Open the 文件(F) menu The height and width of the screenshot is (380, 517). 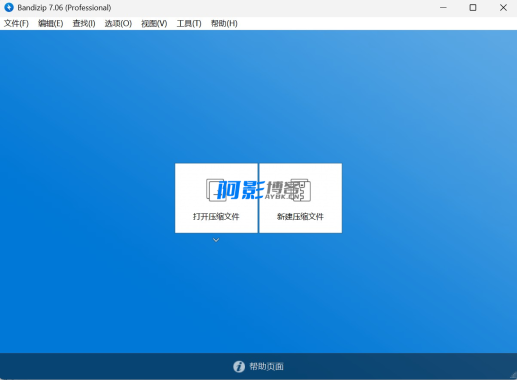tap(16, 23)
